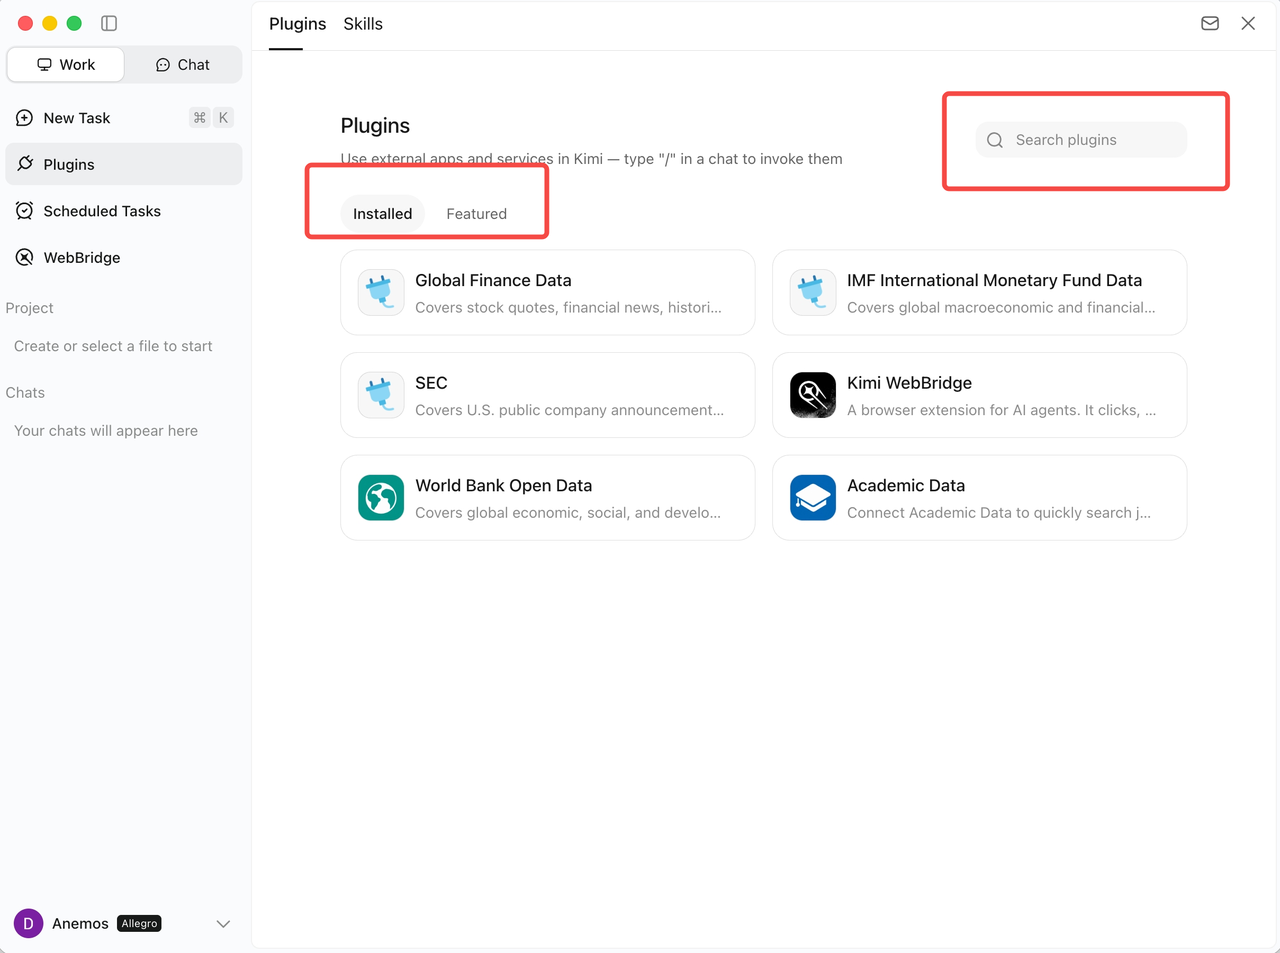Viewport: 1280px width, 953px height.
Task: Click the K shortcut key badge
Action: 223,118
